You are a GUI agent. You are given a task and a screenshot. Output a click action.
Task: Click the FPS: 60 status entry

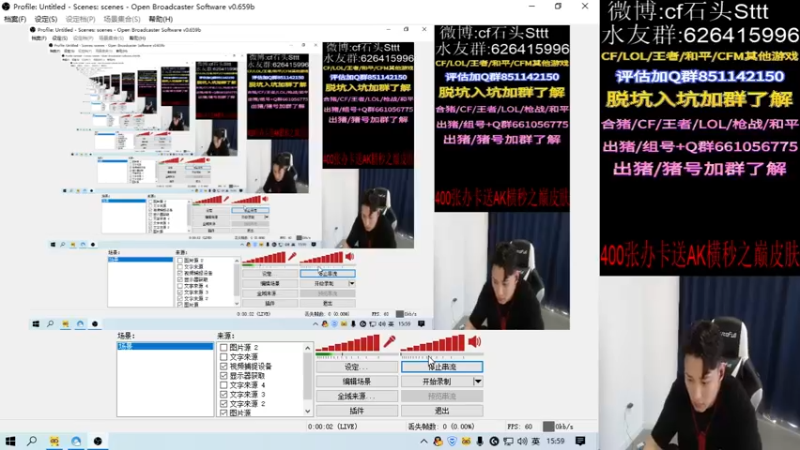(x=519, y=427)
